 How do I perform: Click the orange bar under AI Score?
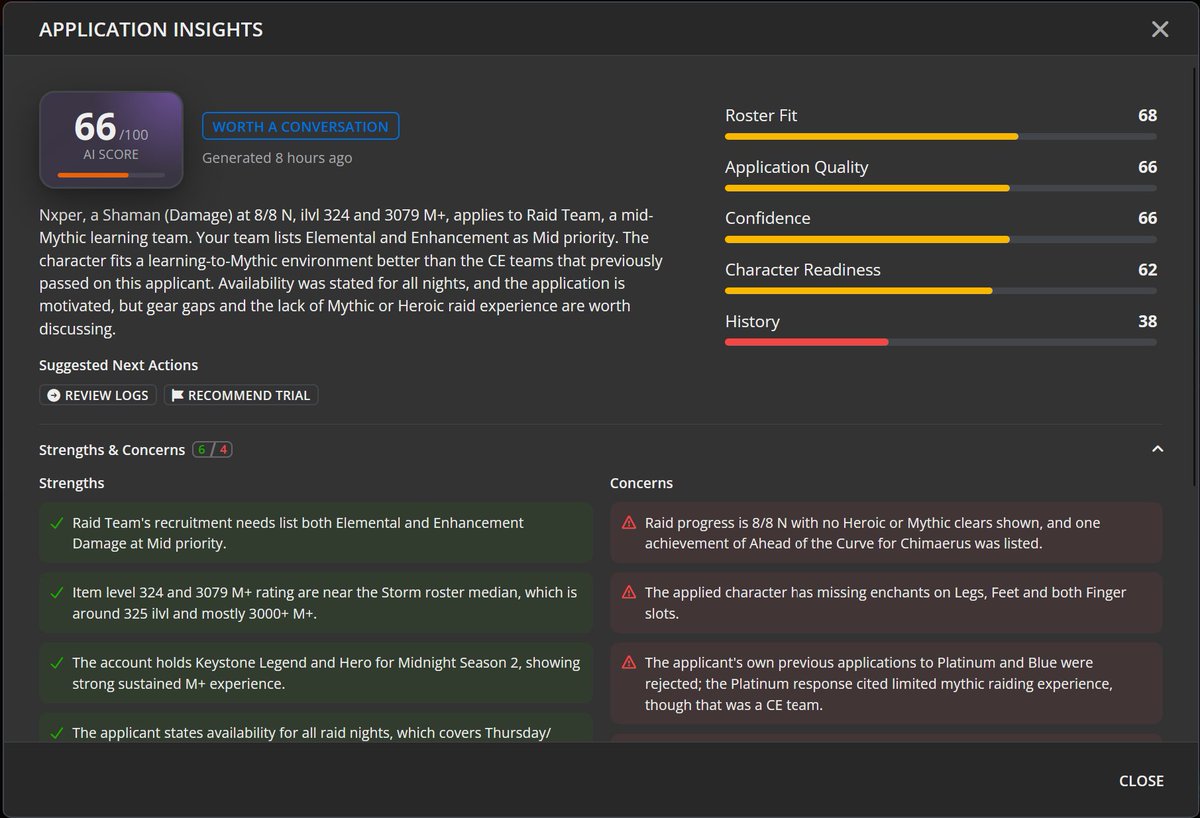click(x=111, y=175)
